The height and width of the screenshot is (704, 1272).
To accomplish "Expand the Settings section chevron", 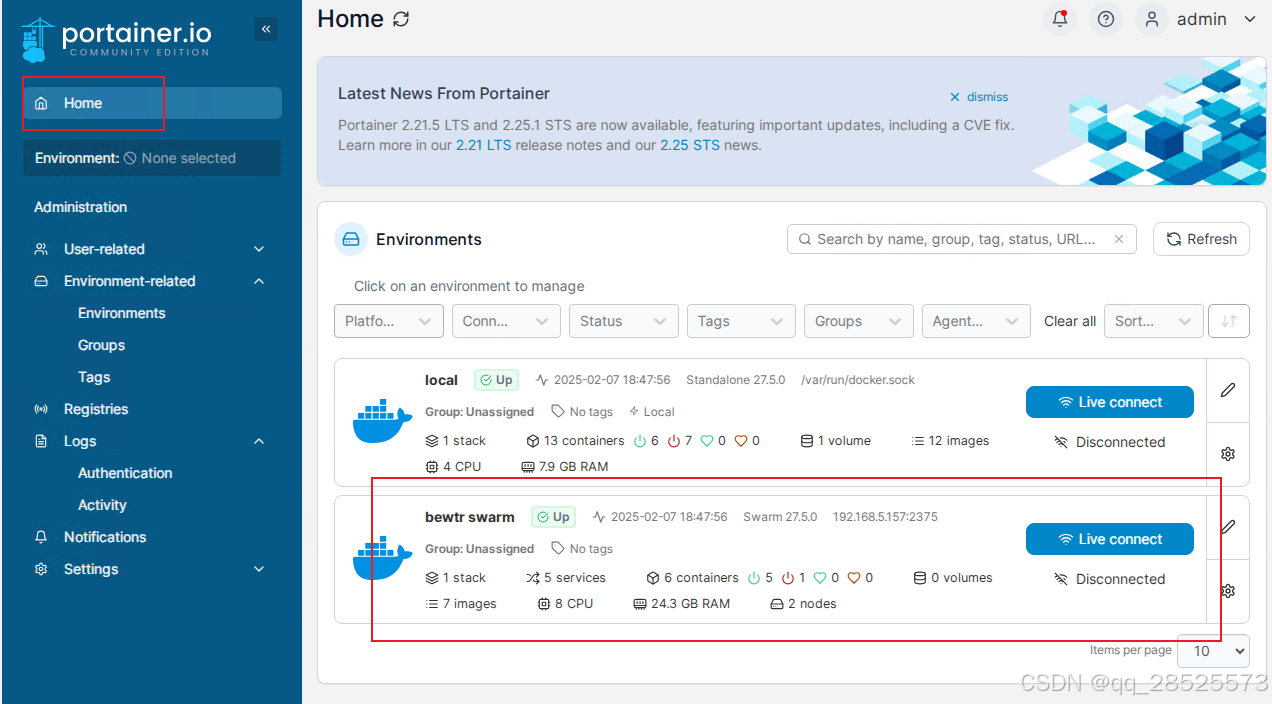I will (x=259, y=569).
